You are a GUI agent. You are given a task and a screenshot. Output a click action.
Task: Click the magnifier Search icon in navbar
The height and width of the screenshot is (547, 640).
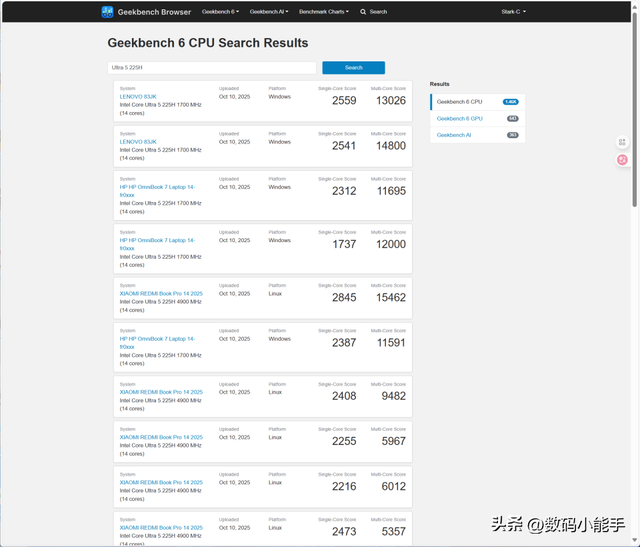point(363,12)
